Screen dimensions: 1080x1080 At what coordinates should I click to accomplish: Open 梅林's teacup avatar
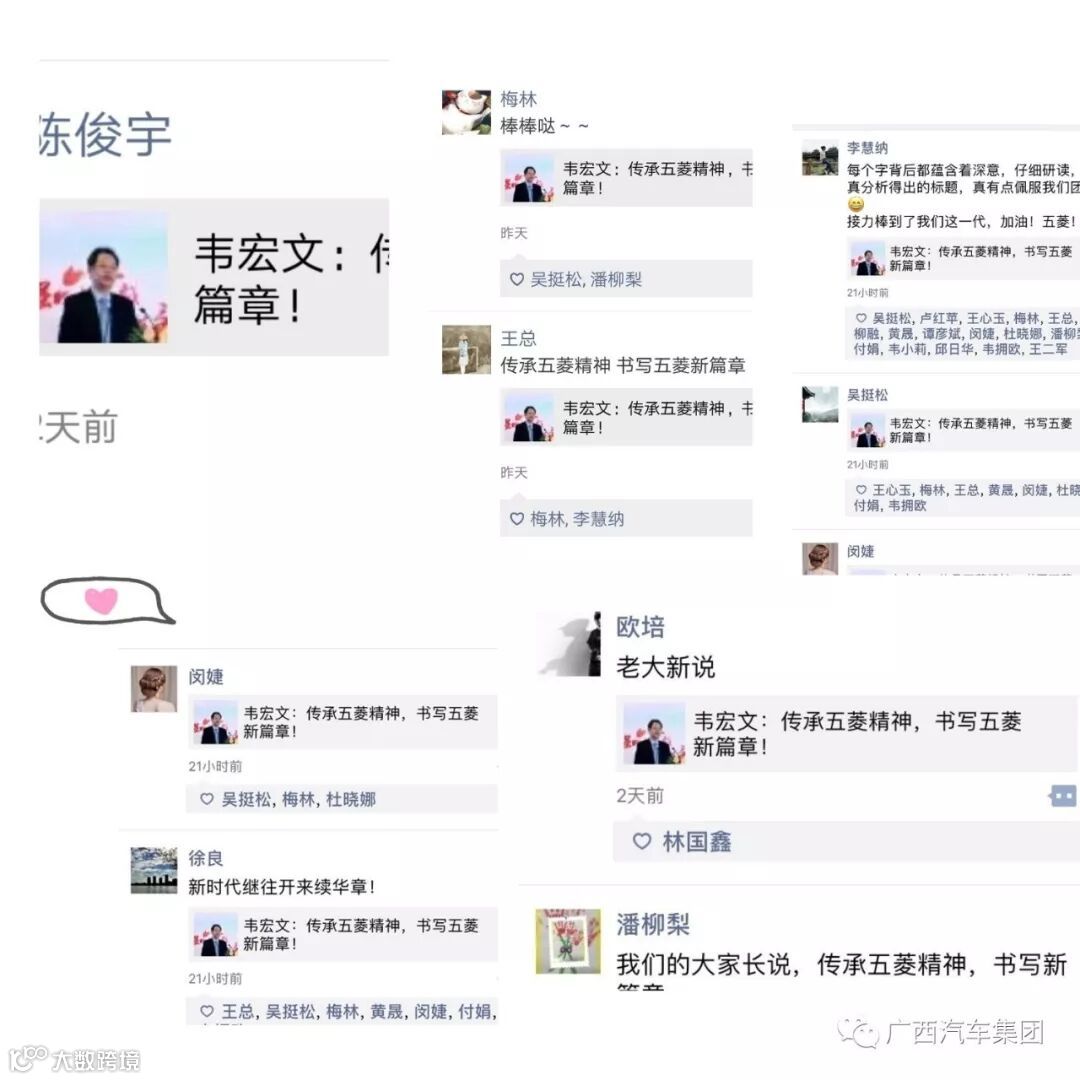(x=466, y=112)
